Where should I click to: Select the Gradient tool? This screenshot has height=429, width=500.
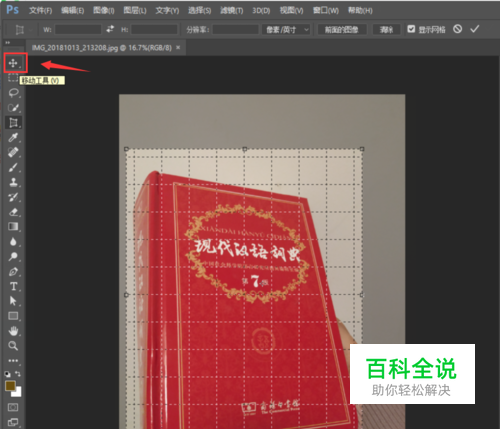coord(13,227)
